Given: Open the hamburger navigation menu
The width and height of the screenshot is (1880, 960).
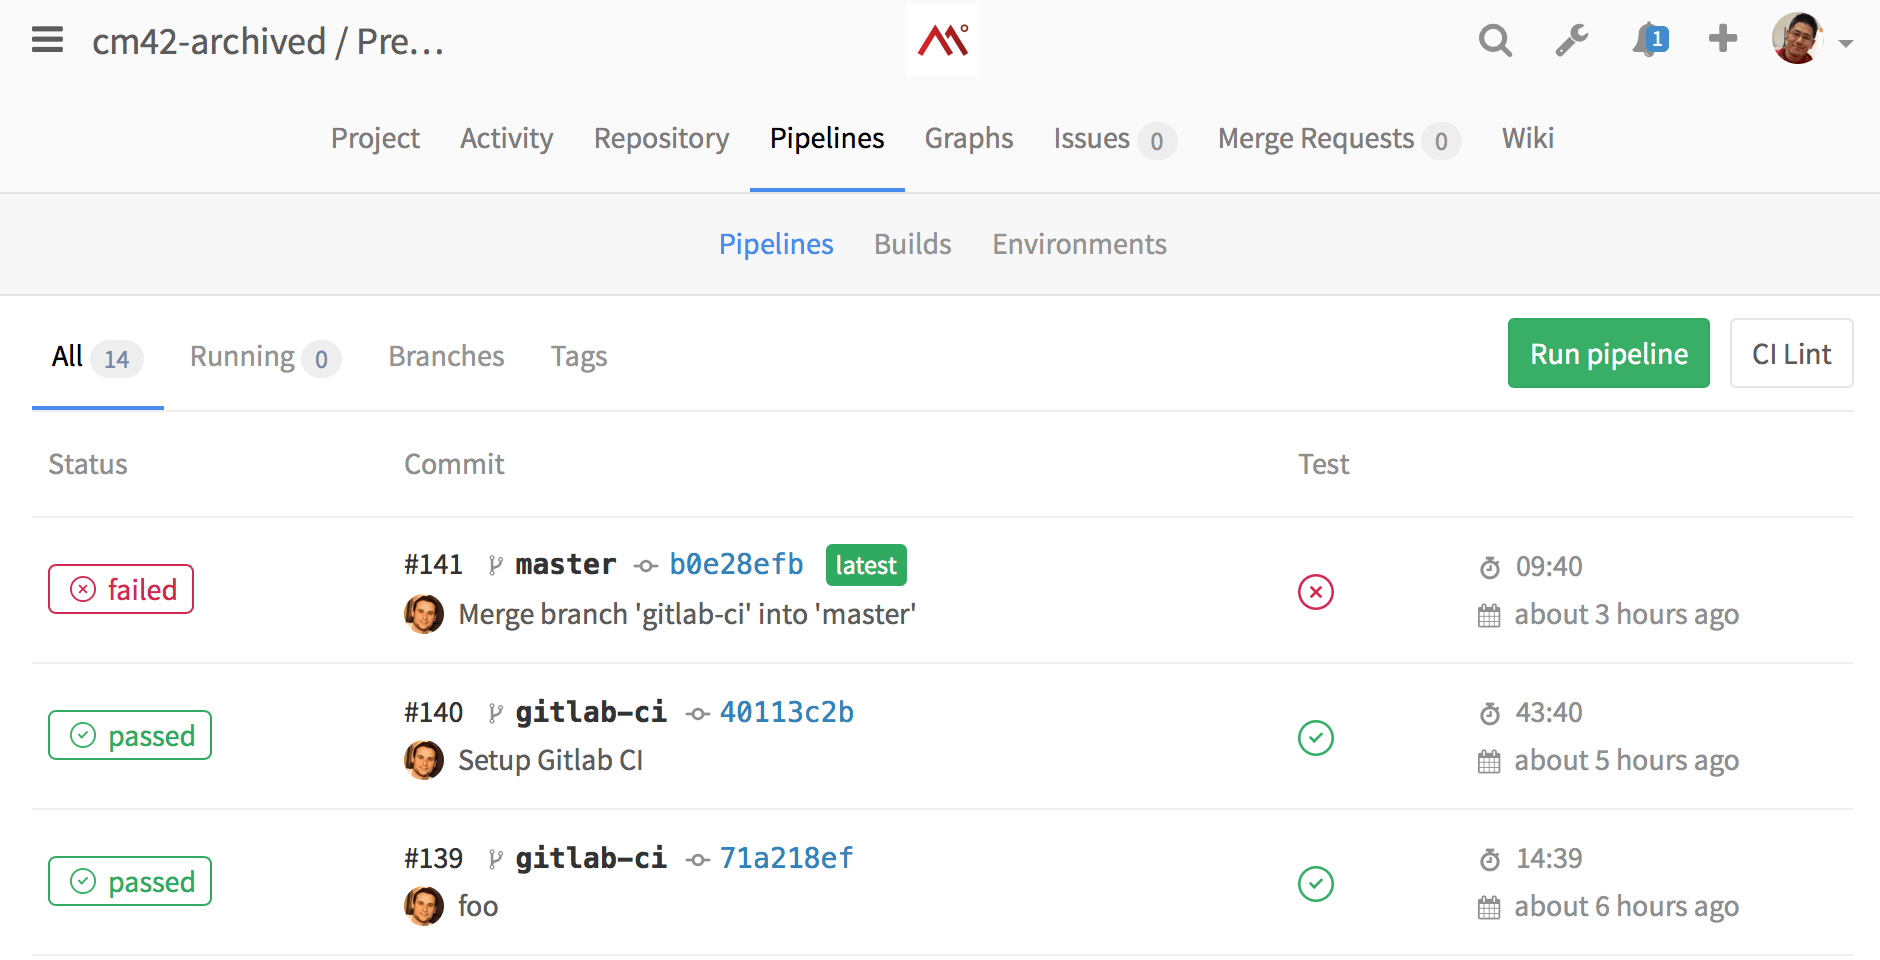Looking at the screenshot, I should point(47,40).
